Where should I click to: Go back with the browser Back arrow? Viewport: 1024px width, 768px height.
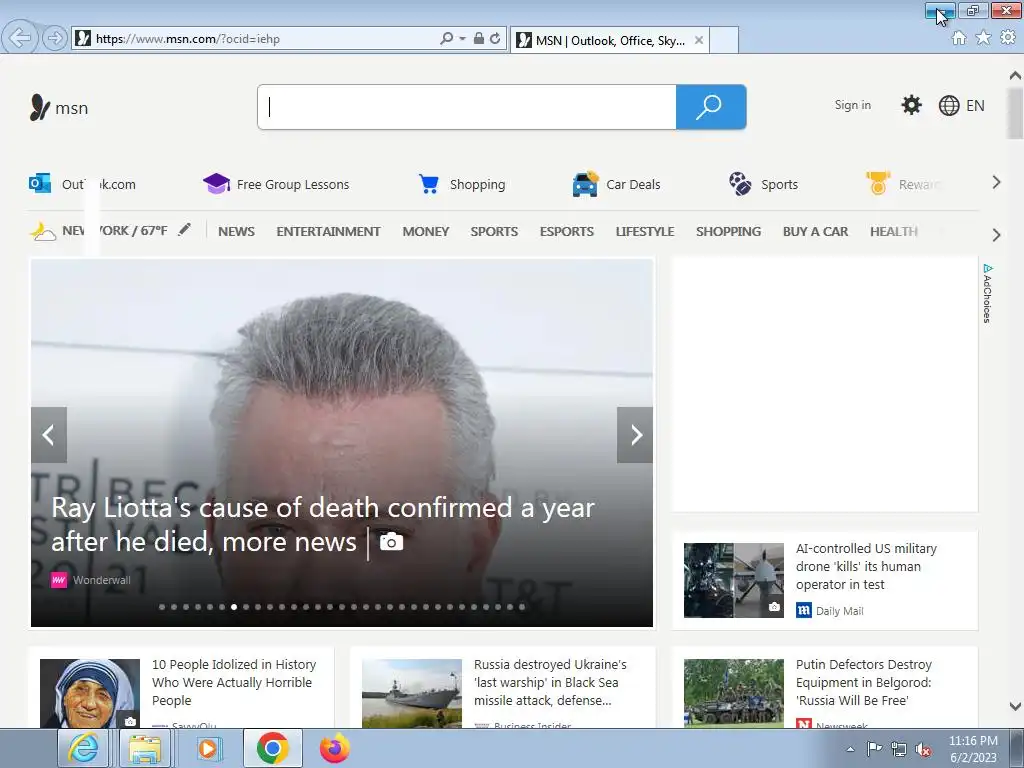(20, 38)
